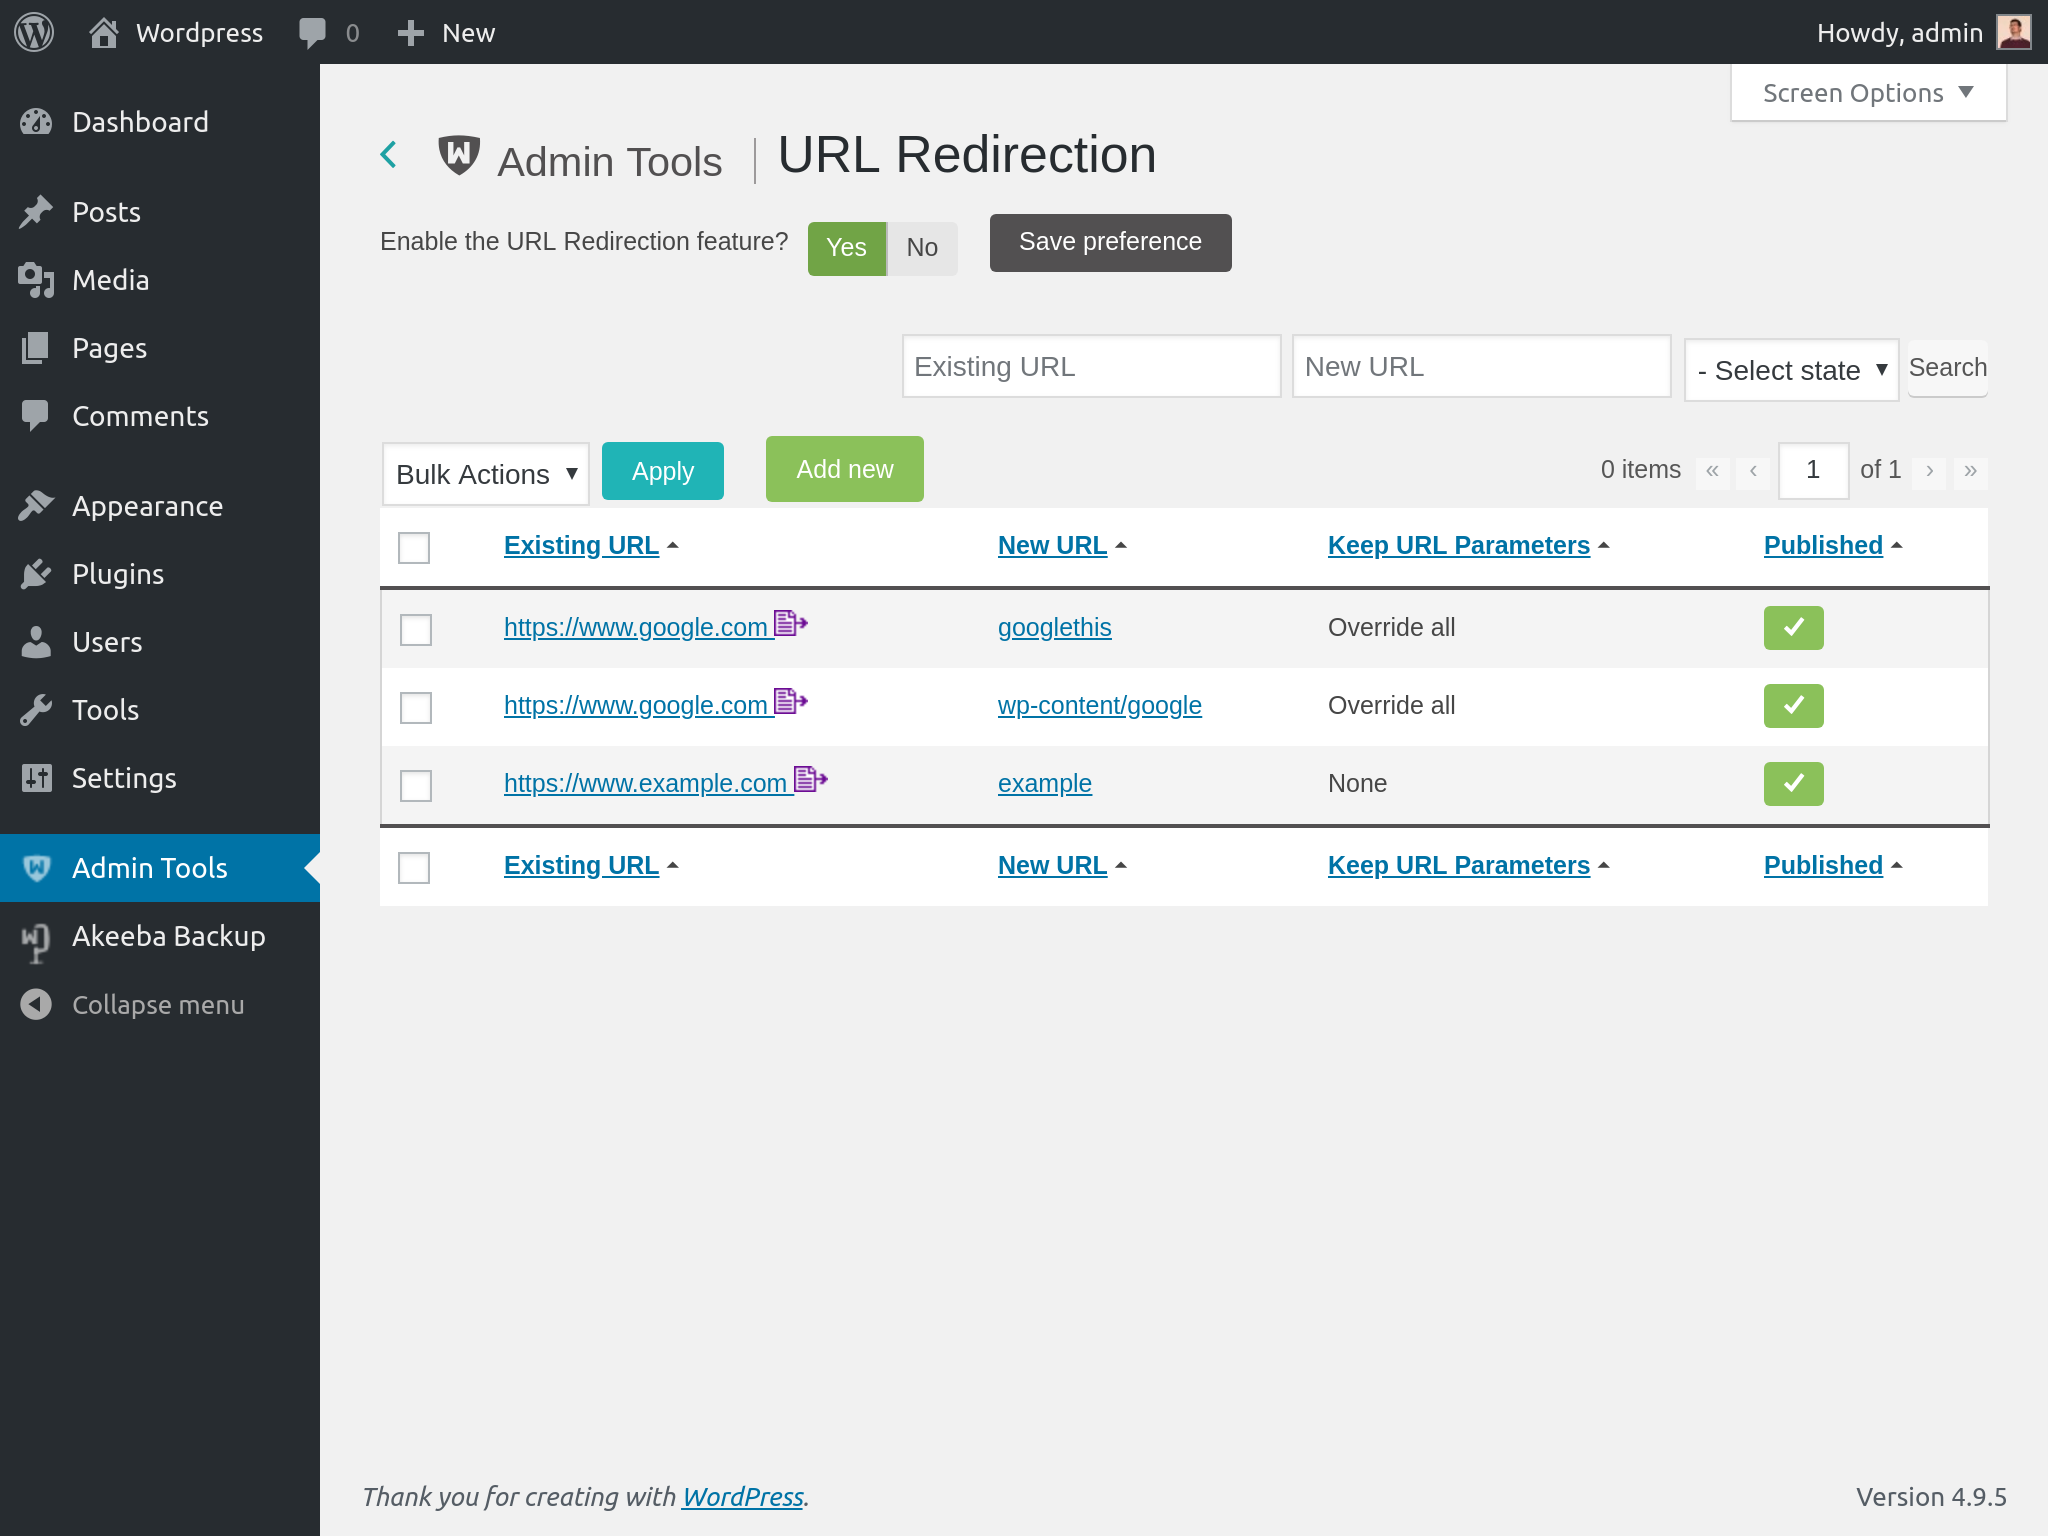Focus the New URL filter field
Viewport: 2048px width, 1536px height.
pyautogui.click(x=1481, y=366)
